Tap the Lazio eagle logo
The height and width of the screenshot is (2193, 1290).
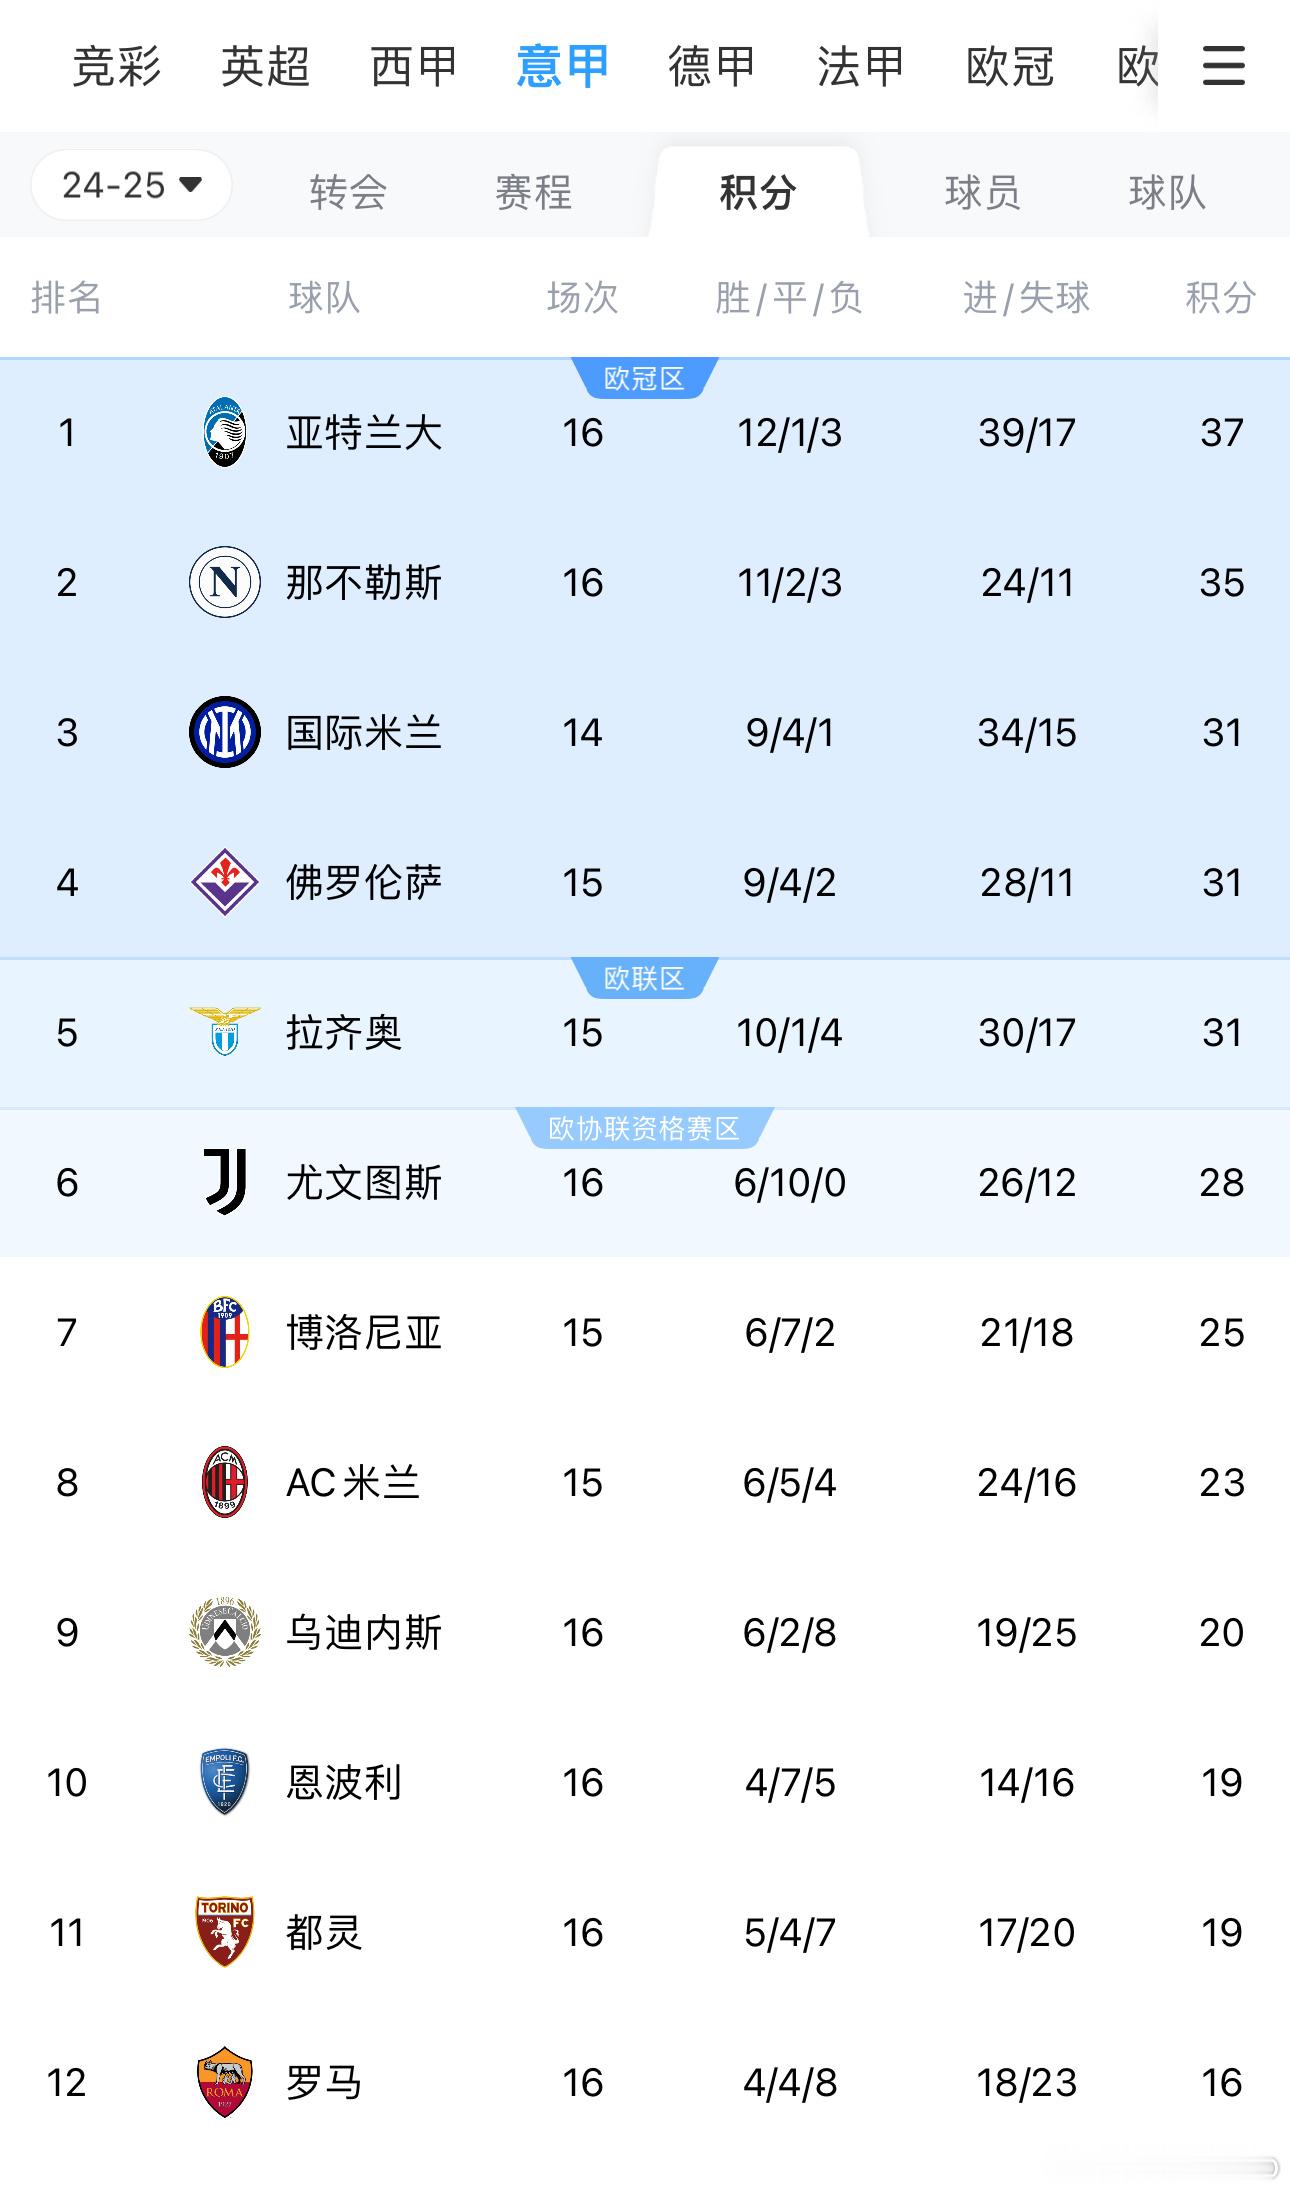[x=225, y=1032]
